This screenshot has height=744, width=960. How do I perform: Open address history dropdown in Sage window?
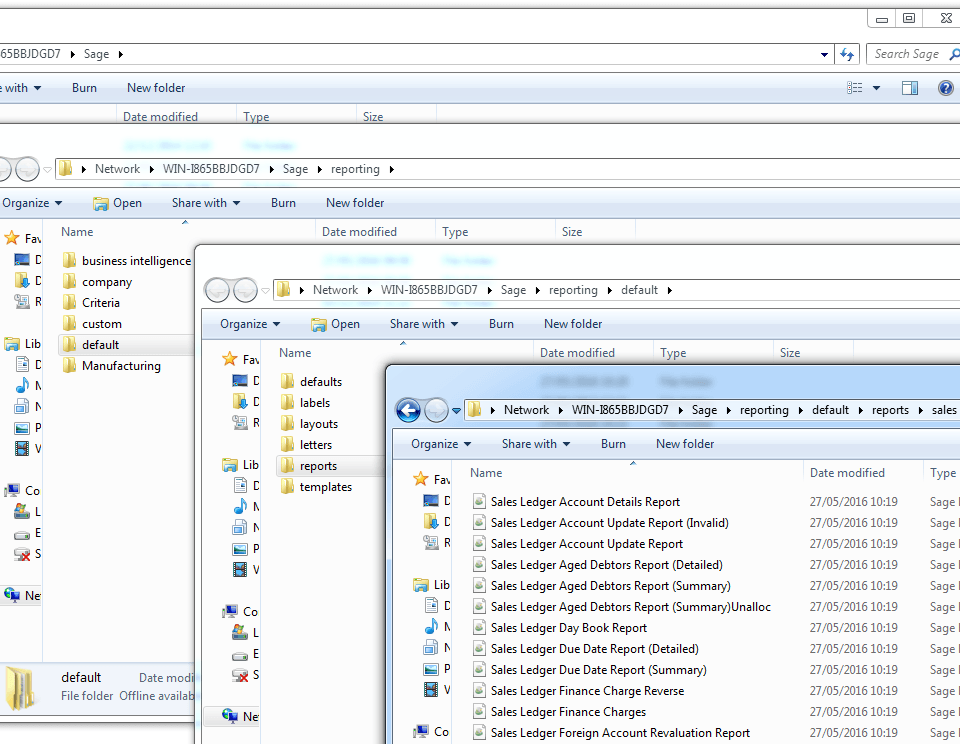824,54
